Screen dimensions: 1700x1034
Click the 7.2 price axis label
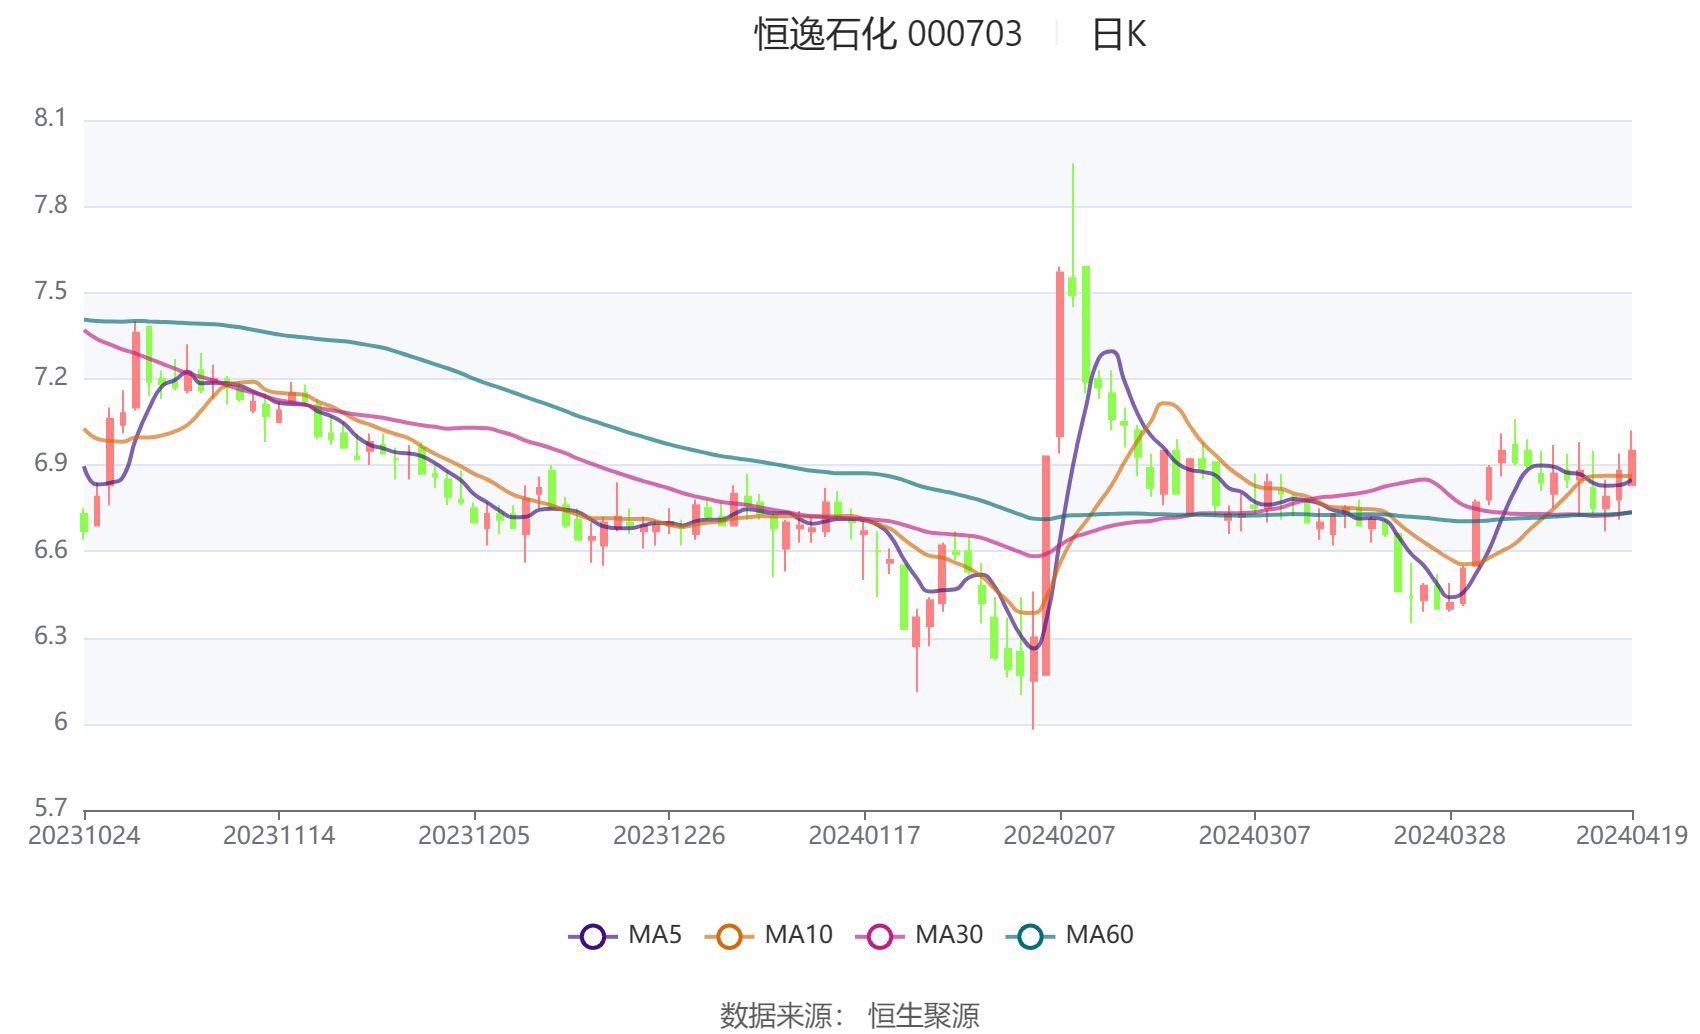tap(50, 377)
